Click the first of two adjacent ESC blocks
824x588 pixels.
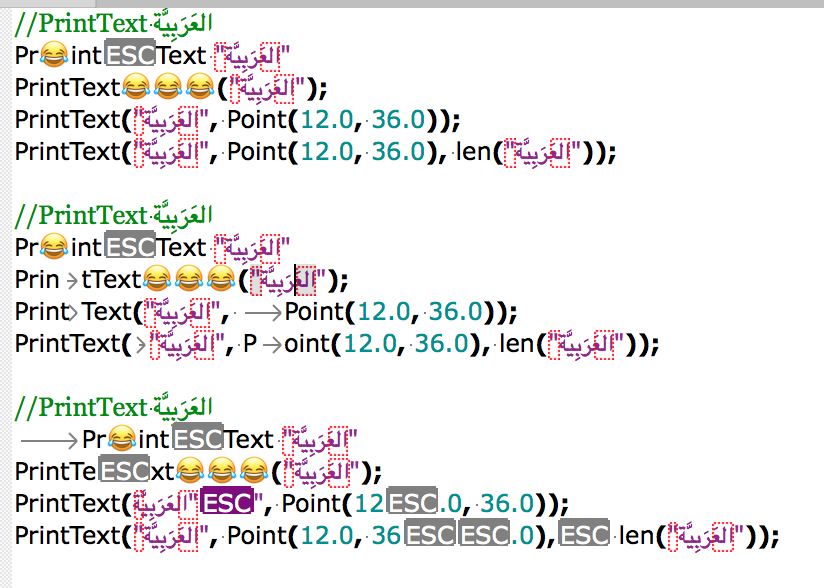pos(430,535)
